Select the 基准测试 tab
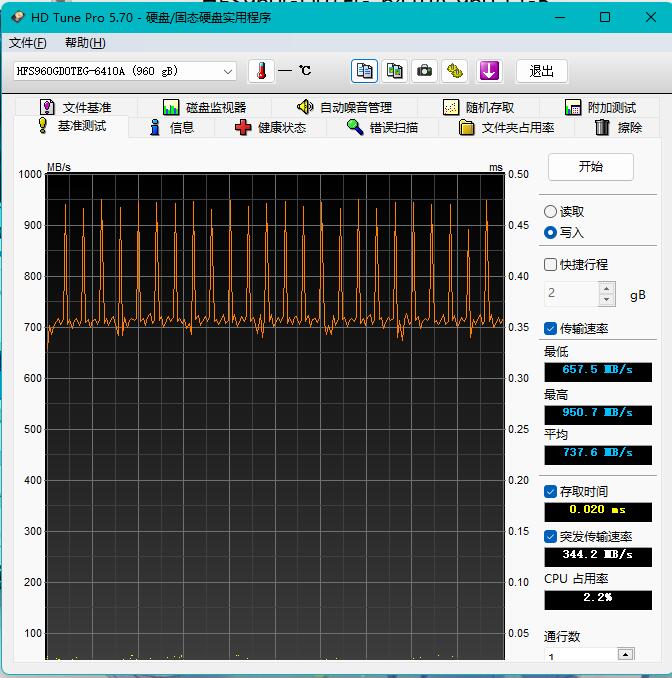The width and height of the screenshot is (672, 678). [x=72, y=126]
